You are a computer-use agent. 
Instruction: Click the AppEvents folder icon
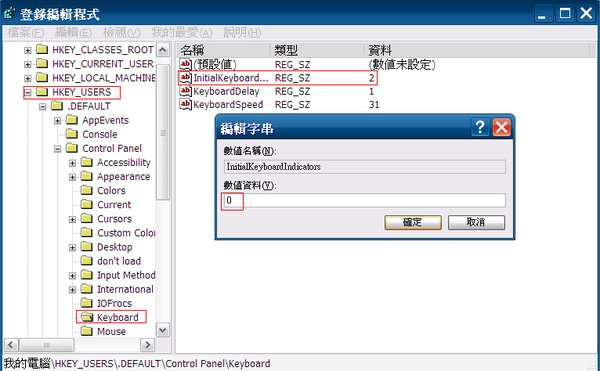72,120
